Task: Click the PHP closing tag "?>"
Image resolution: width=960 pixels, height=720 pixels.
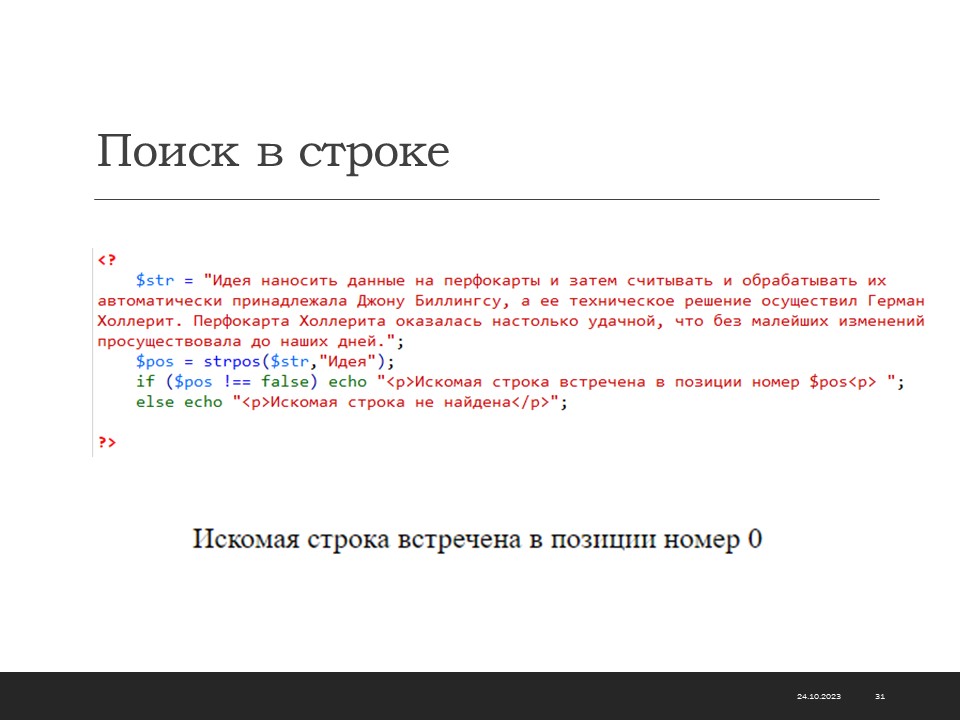Action: click(x=107, y=442)
